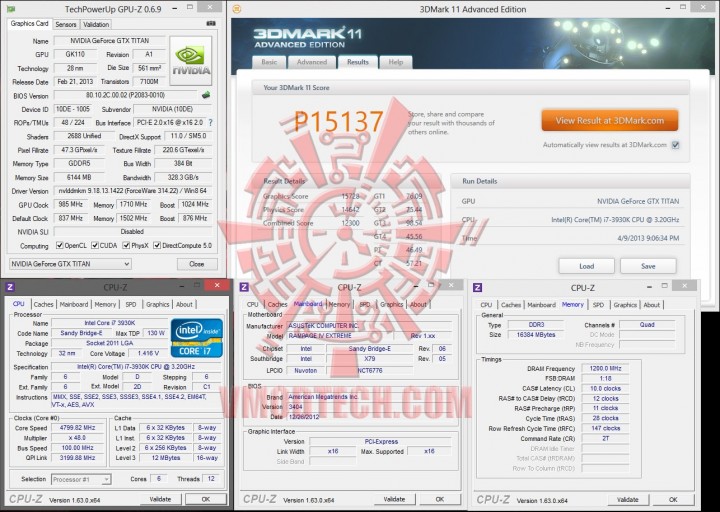Click the Driver Version field in GPU-Z
The width and height of the screenshot is (720, 512).
tap(133, 191)
